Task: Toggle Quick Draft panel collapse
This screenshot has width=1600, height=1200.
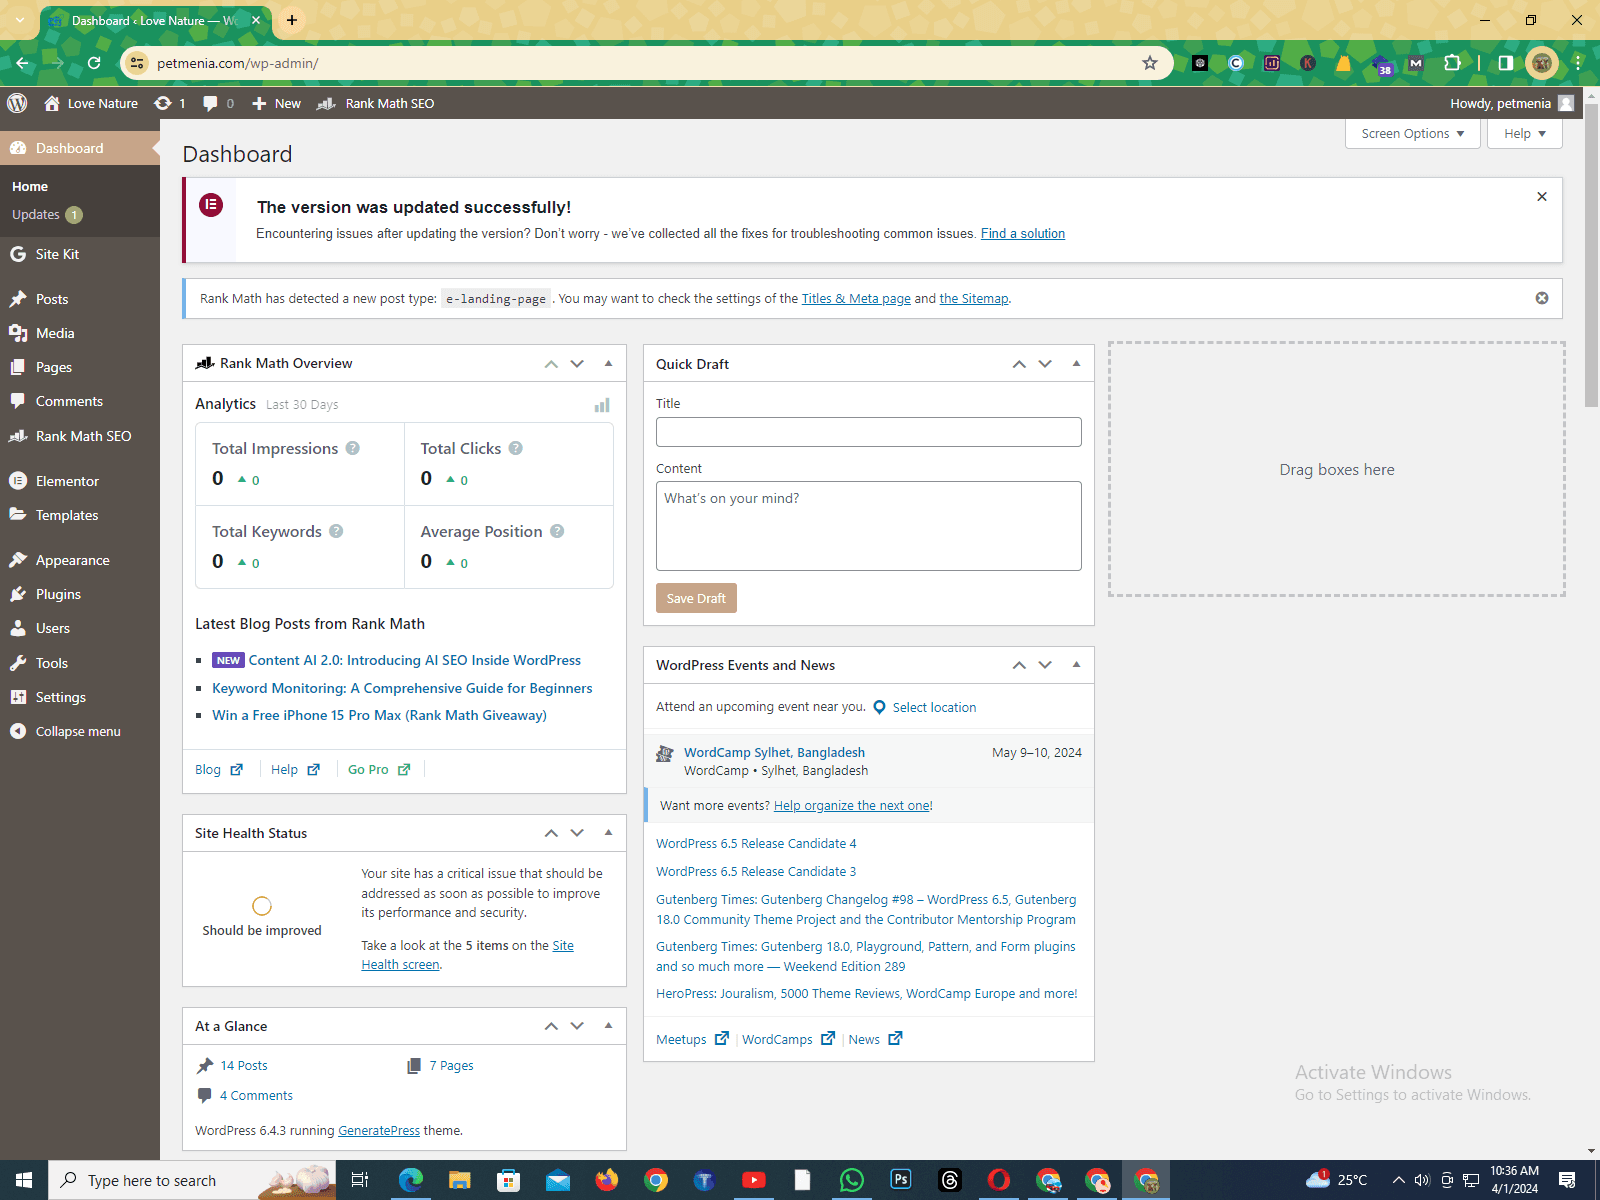Action: (x=1076, y=364)
